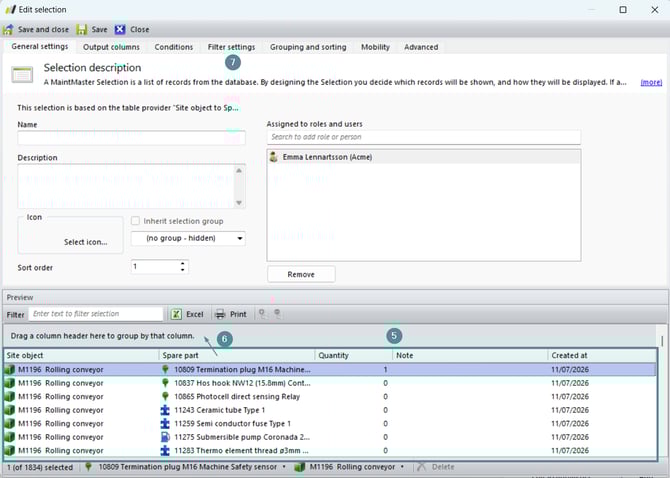Click the blue puzzle icon on the 11259 row
Viewport: 670px width, 478px height.
(165, 423)
